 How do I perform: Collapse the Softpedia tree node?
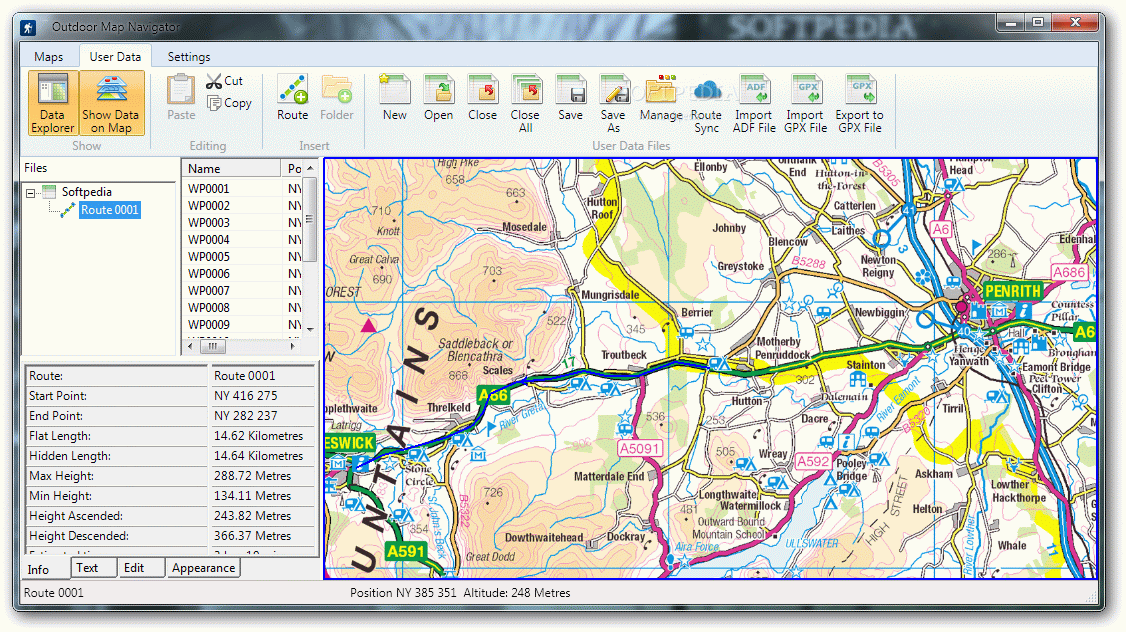[30, 192]
